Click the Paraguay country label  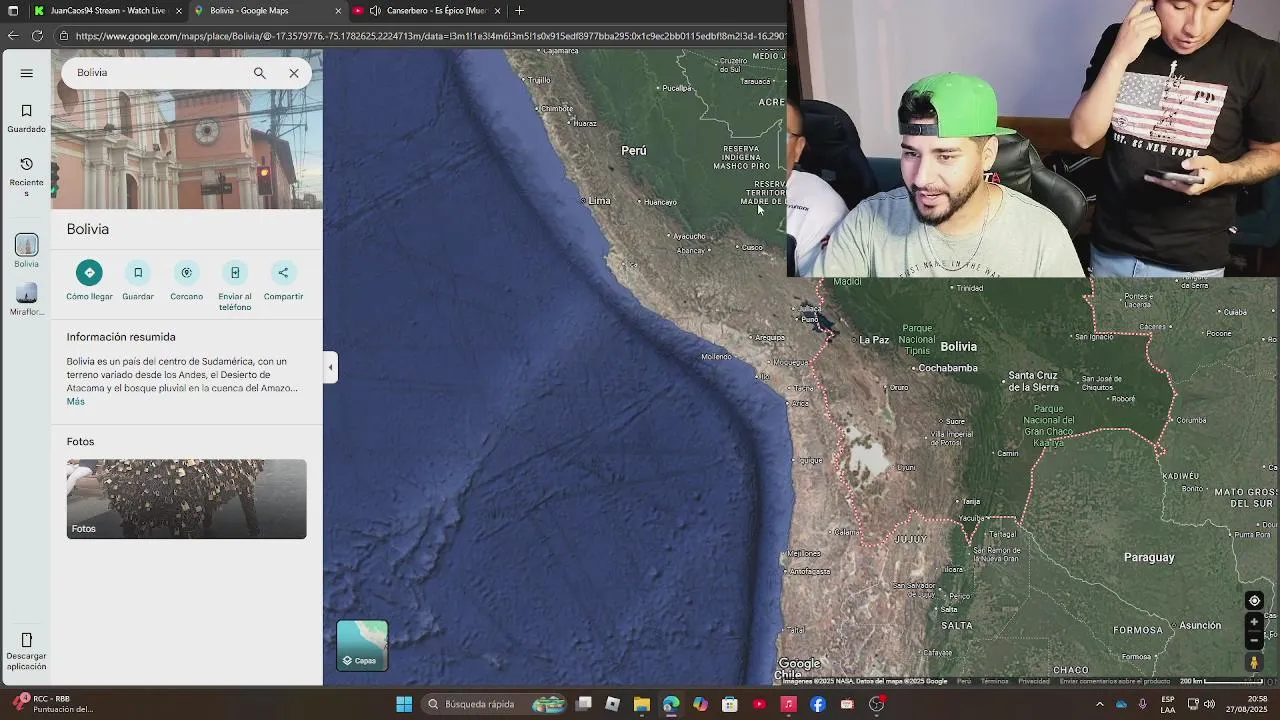[1149, 557]
